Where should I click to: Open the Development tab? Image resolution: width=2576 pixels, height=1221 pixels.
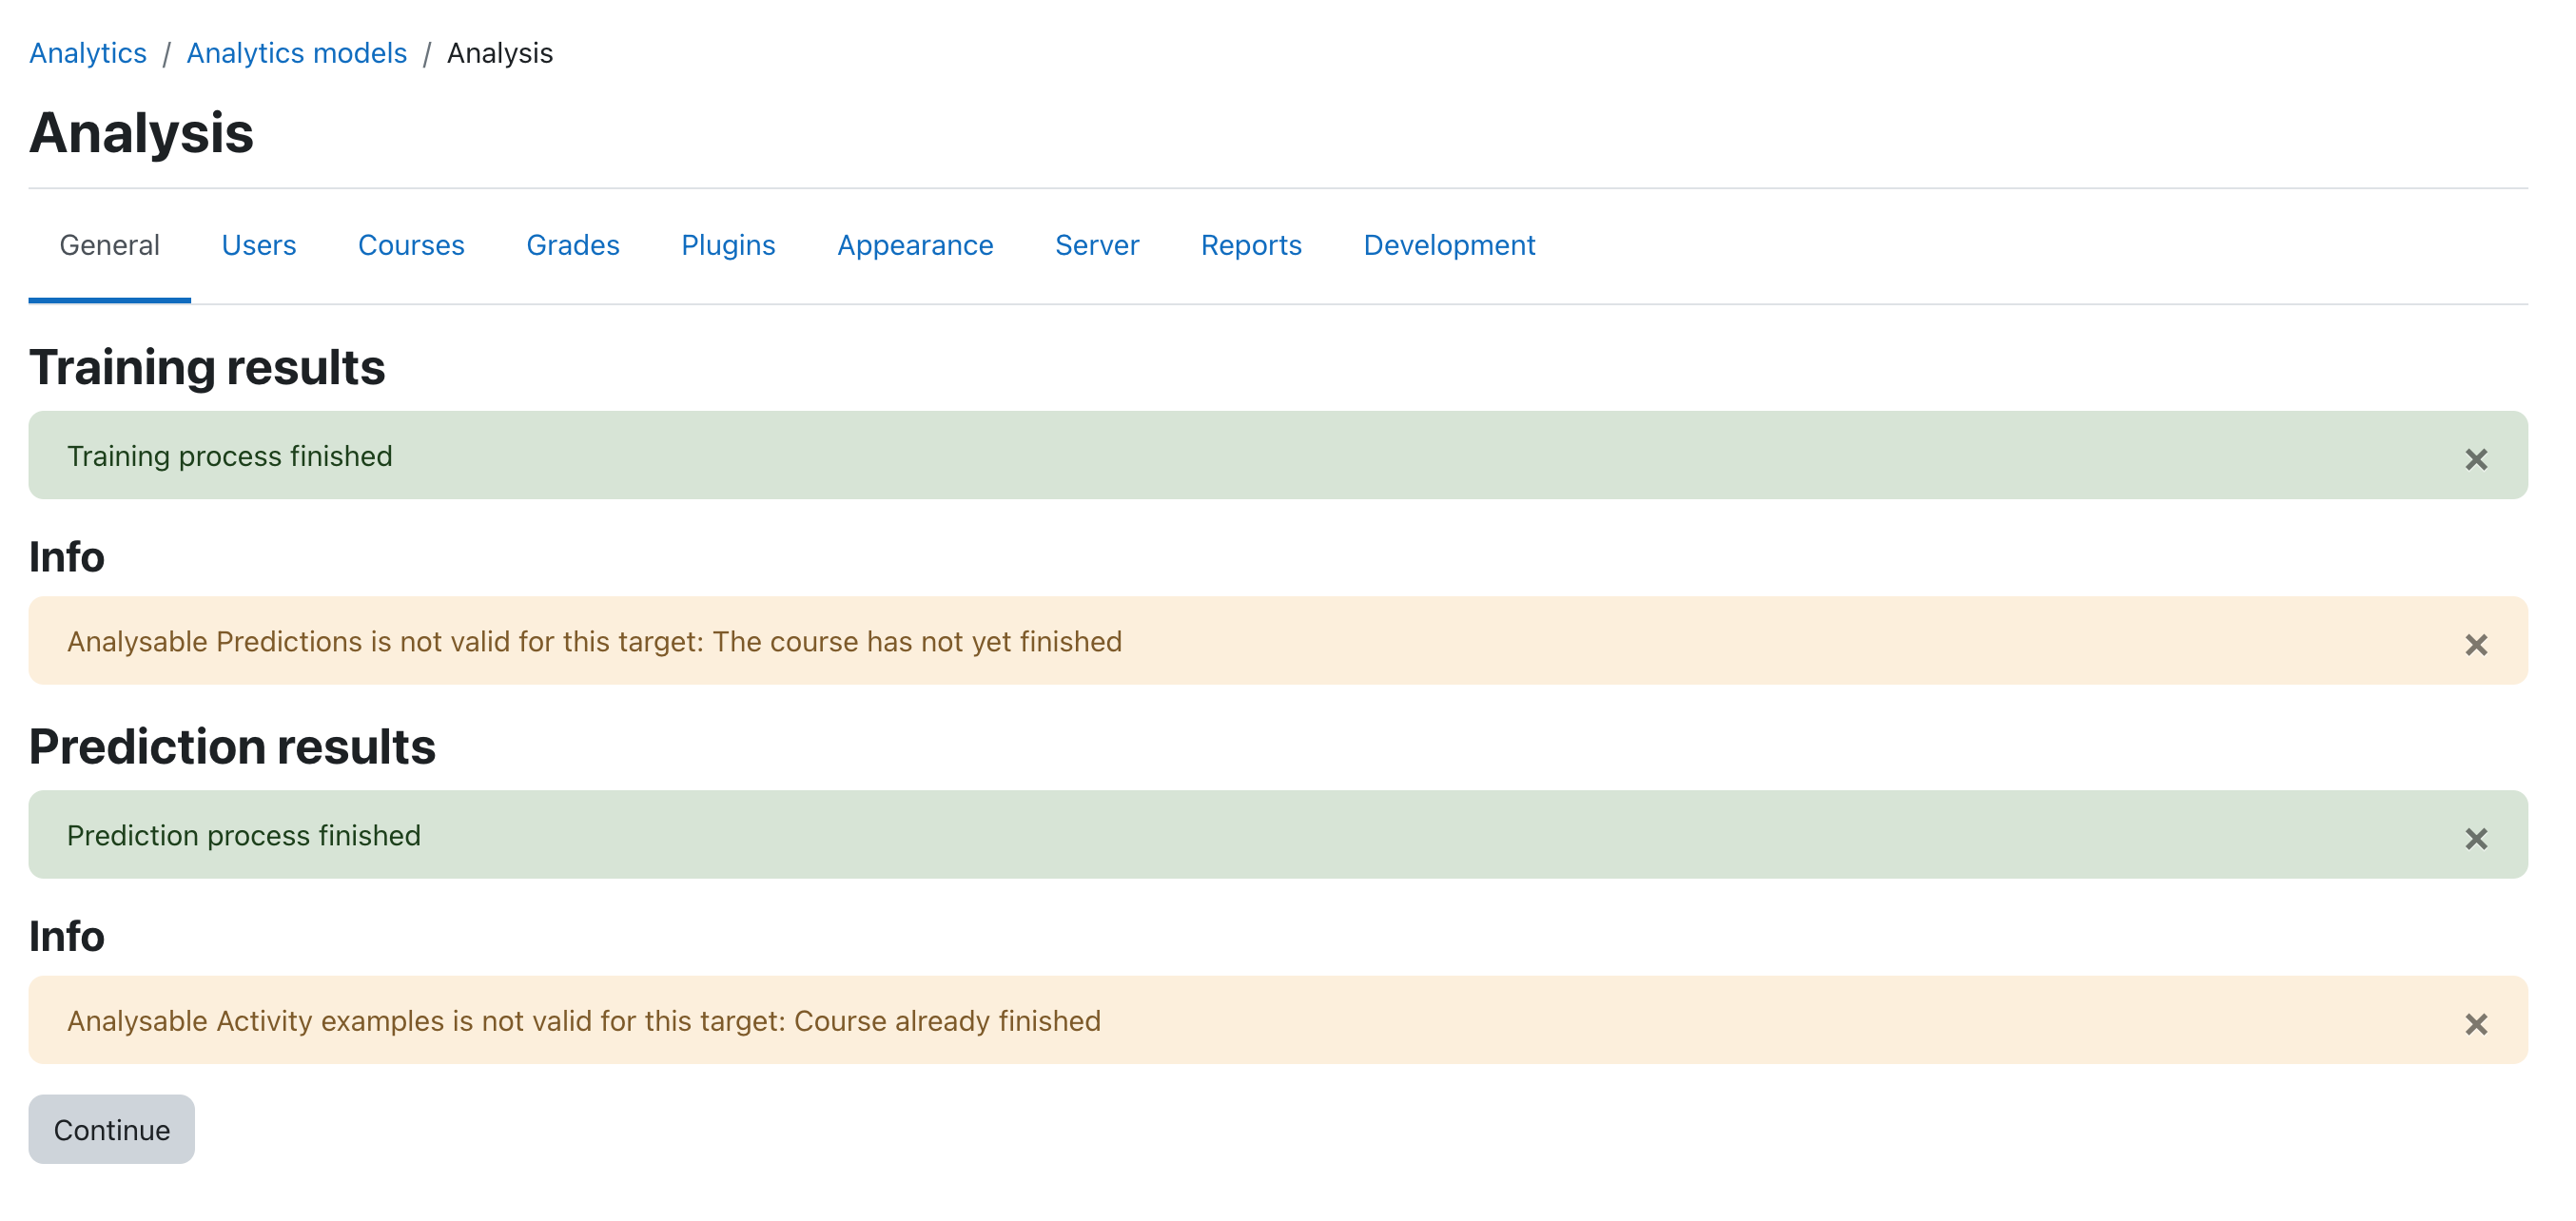(x=1449, y=245)
